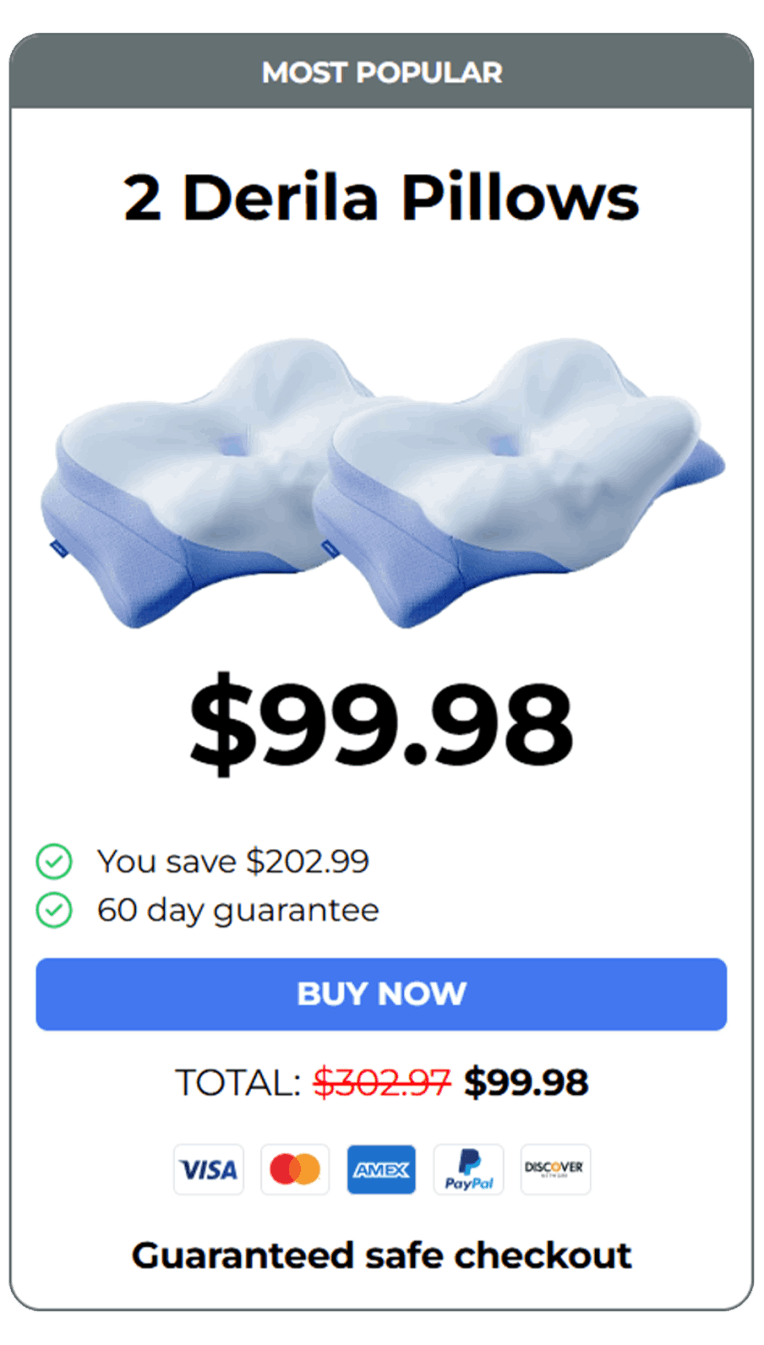Click green checkmark beside 60 day guarantee
764x1345 pixels.
pos(54,910)
